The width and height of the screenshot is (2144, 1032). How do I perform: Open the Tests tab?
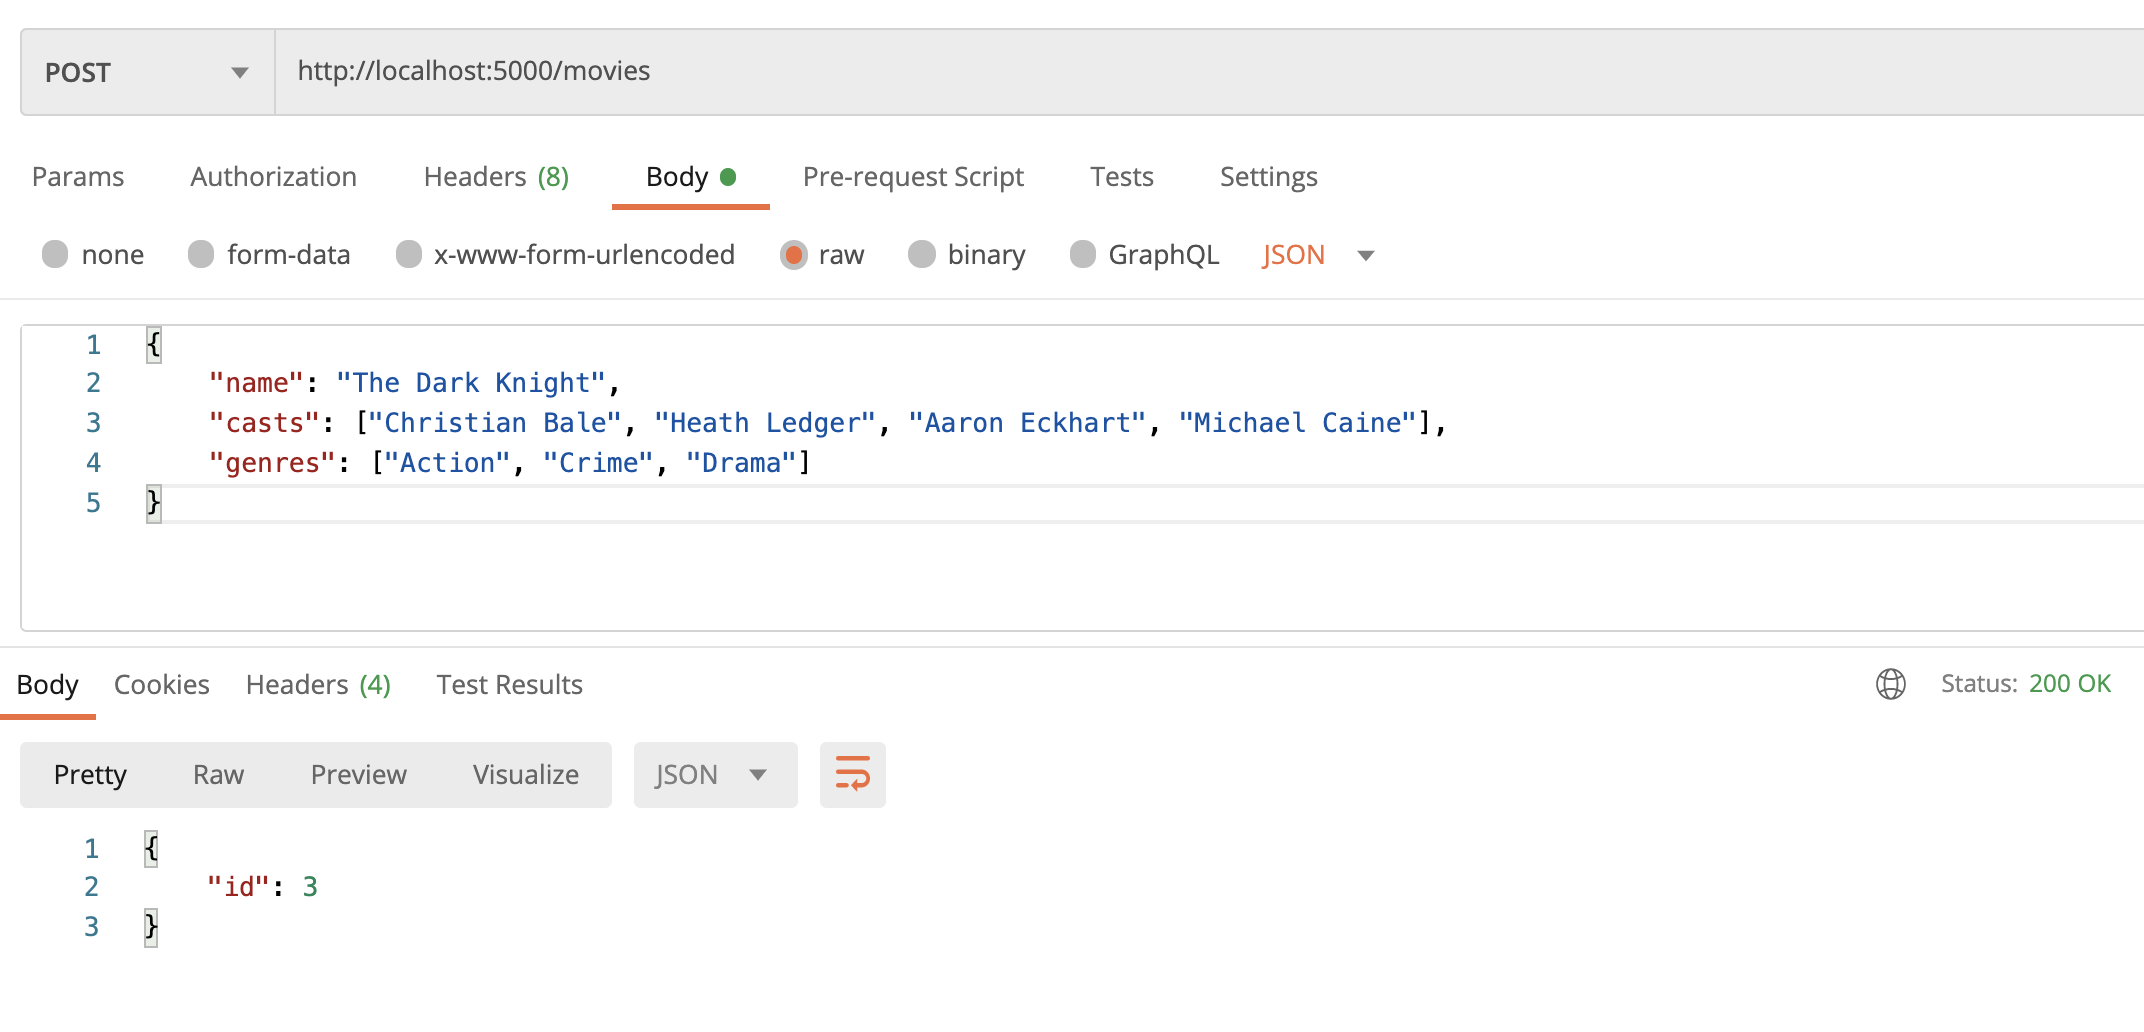pos(1121,177)
